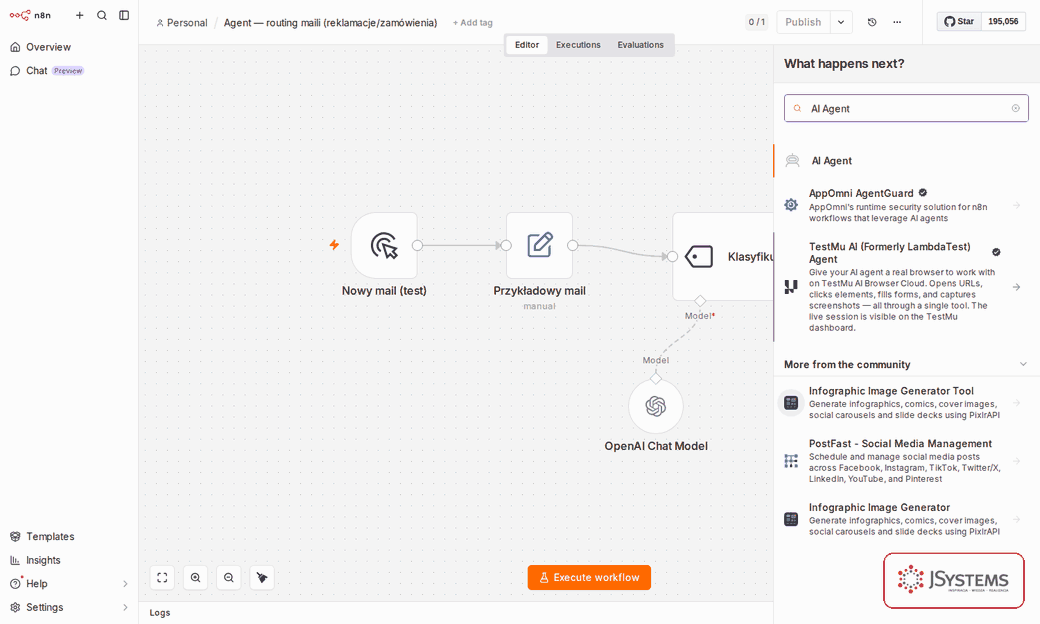
Task: Toggle the sidebar collapse icon
Action: point(124,15)
